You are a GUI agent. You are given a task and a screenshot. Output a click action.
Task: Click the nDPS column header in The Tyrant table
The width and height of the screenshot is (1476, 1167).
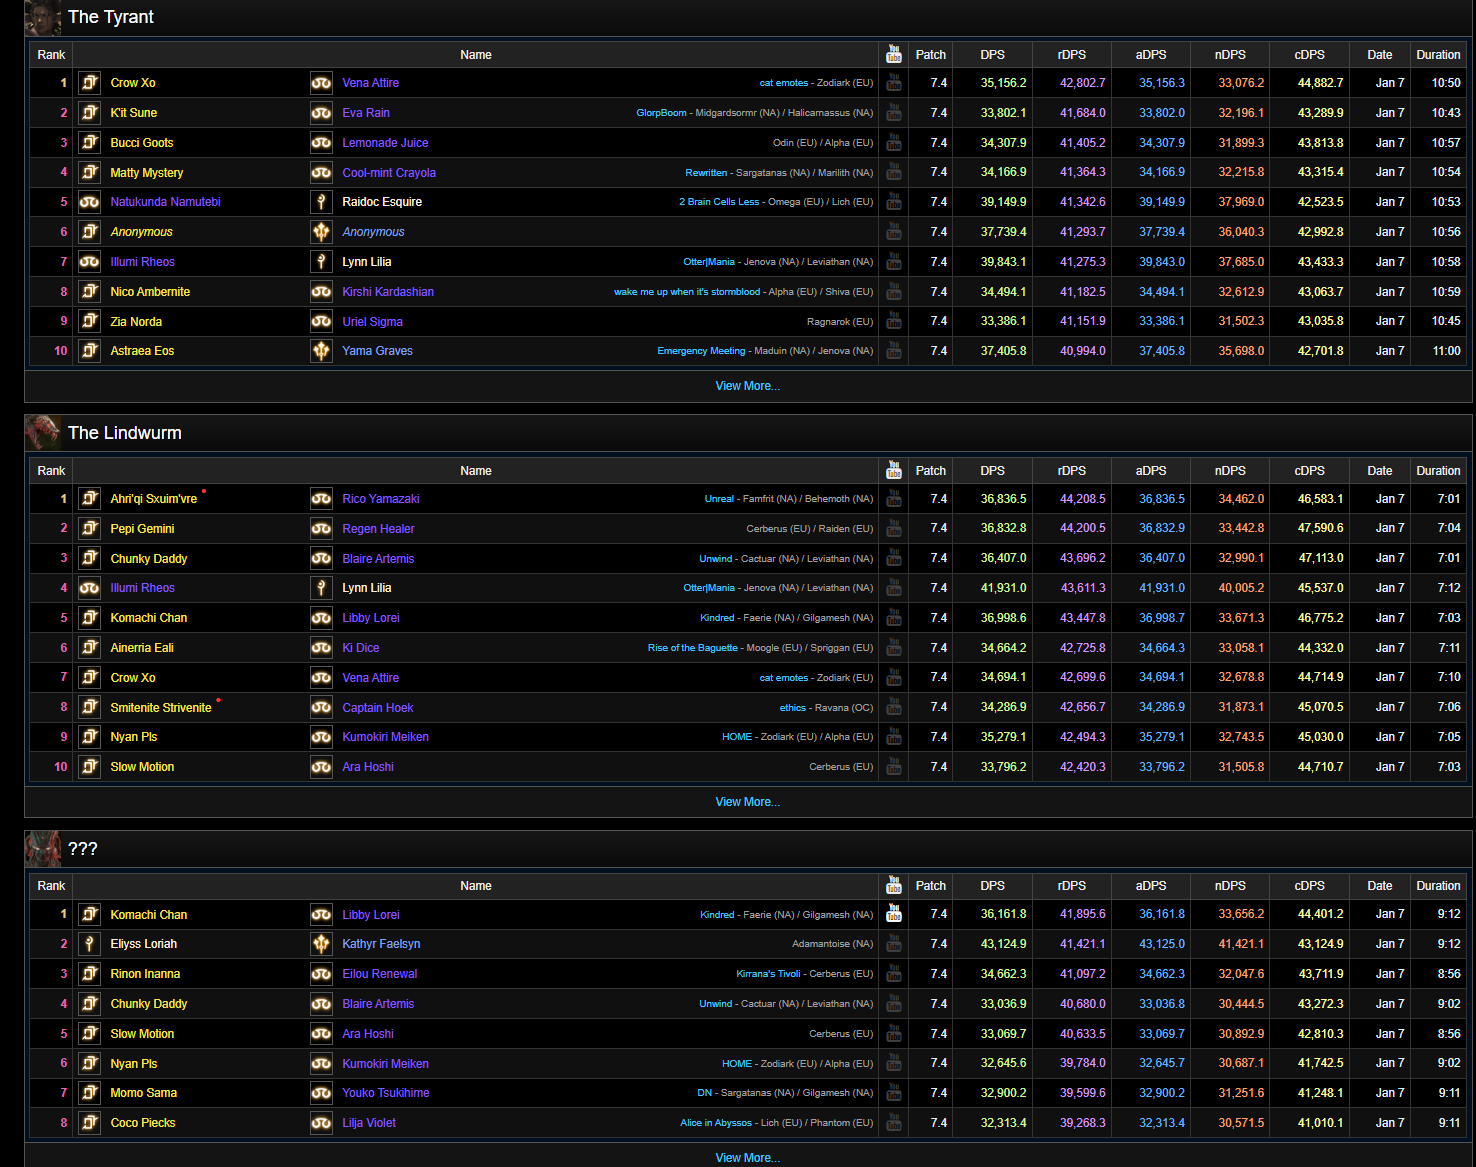coord(1230,55)
